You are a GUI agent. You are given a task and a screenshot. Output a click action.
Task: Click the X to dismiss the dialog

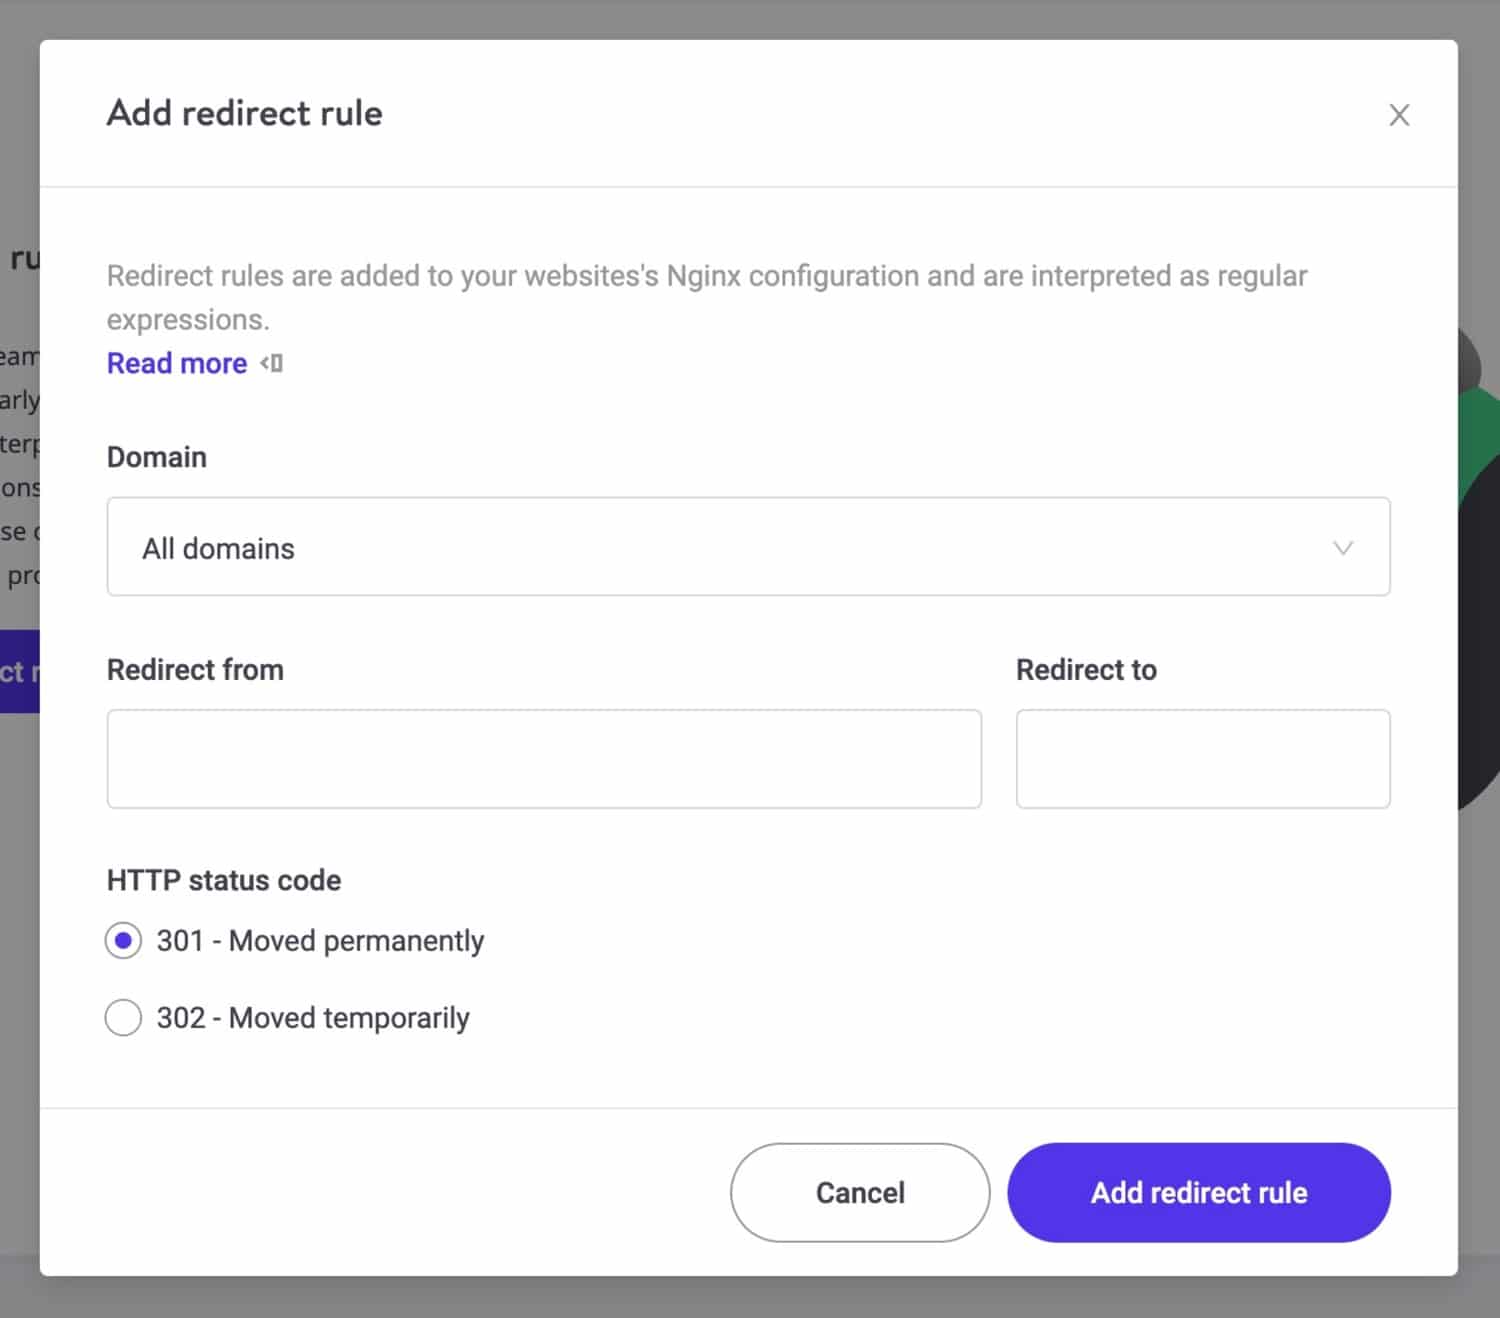pyautogui.click(x=1399, y=115)
